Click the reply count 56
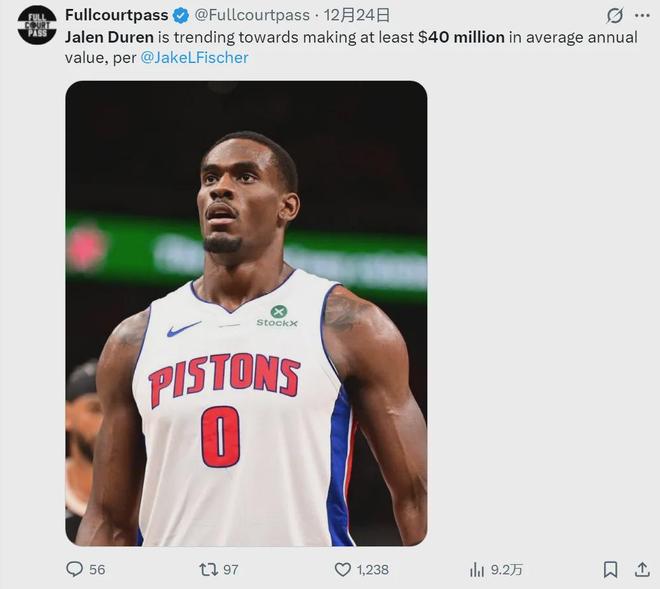Screen dimensions: 660x589 click(x=97, y=569)
